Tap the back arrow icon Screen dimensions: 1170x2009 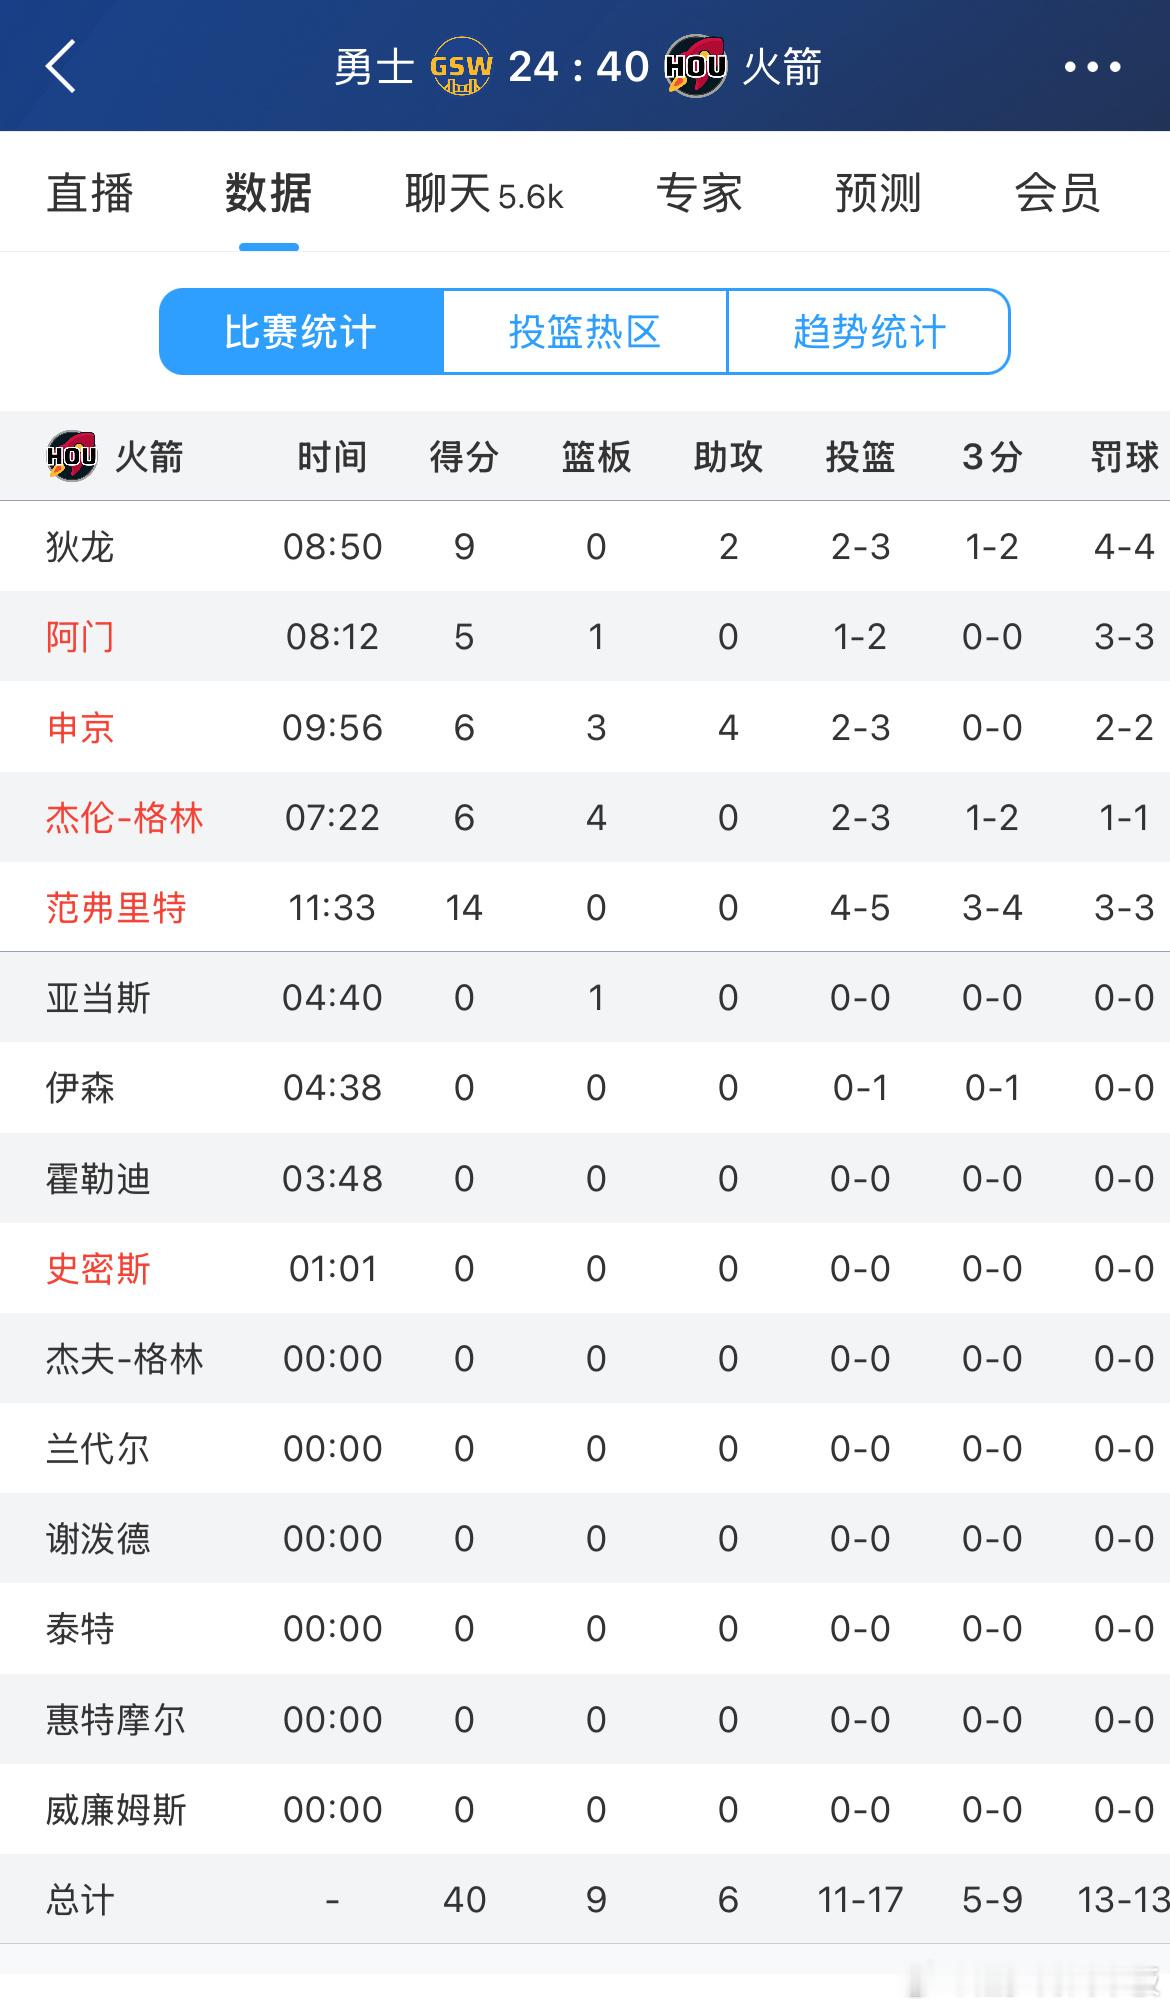(x=61, y=67)
